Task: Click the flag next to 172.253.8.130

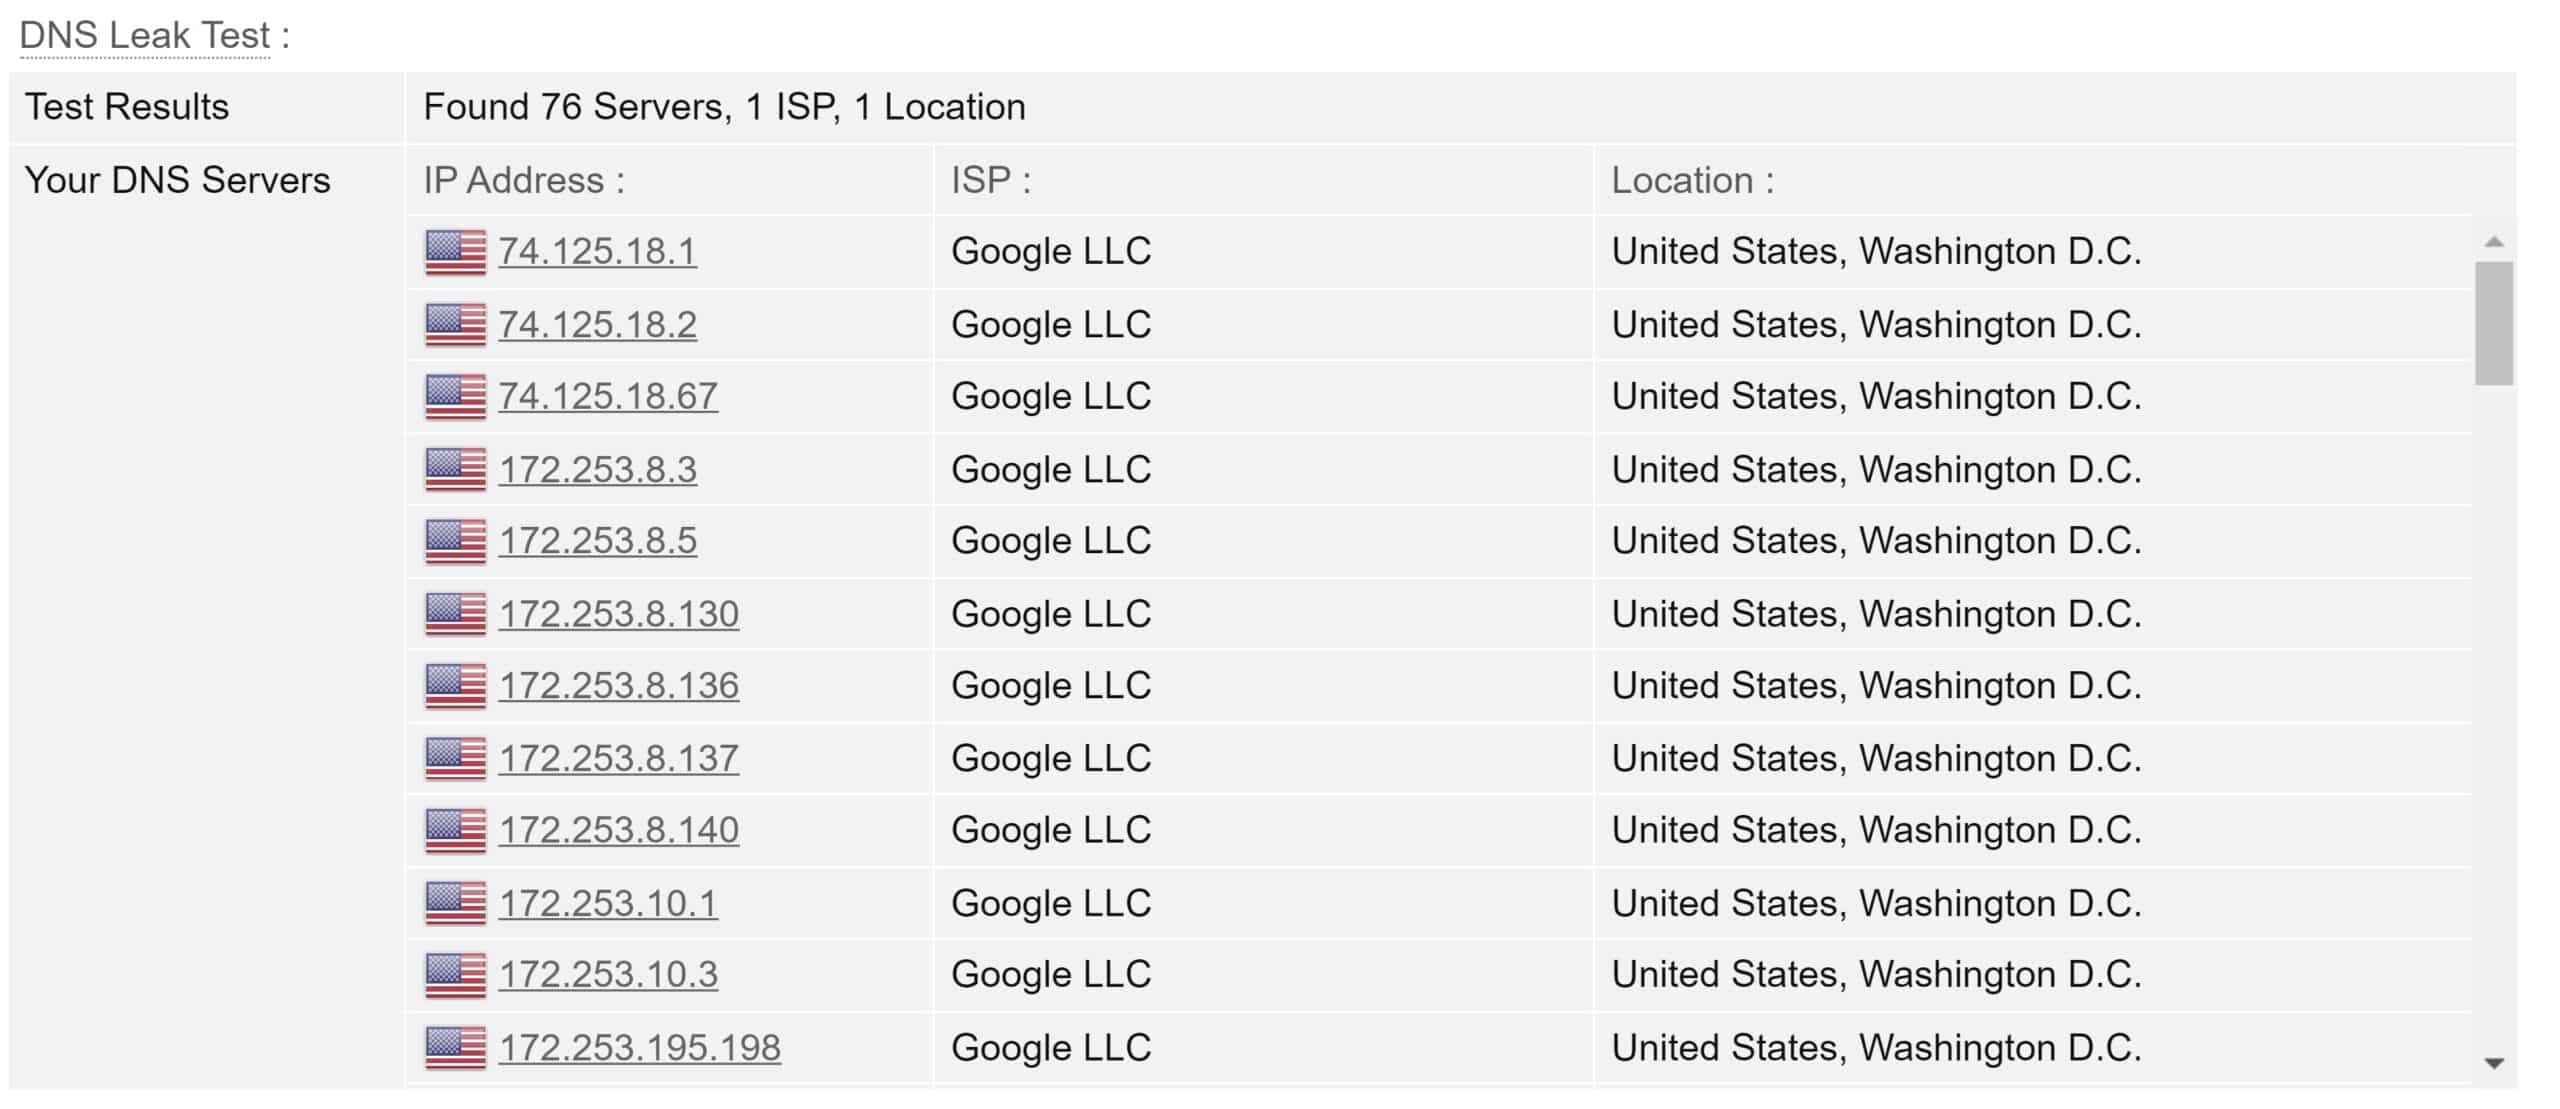Action: [455, 614]
